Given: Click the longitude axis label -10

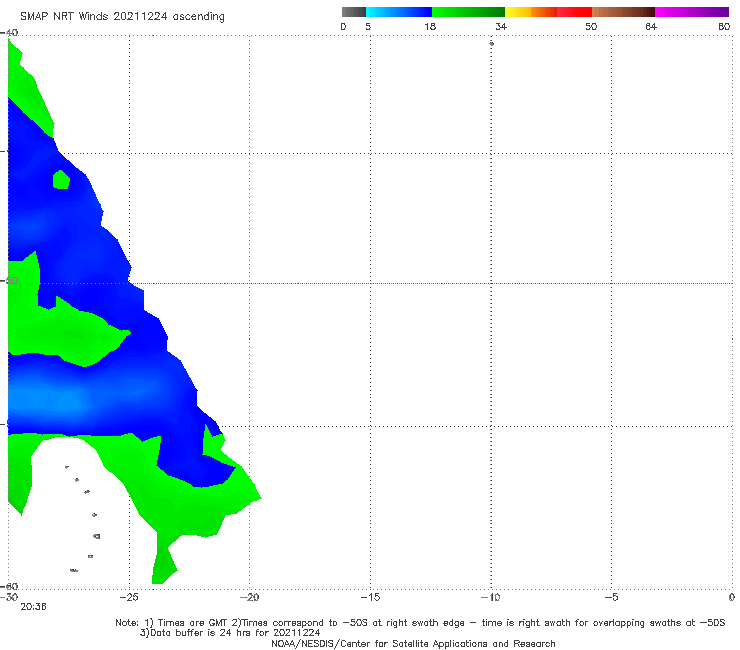Looking at the screenshot, I should point(490,597).
